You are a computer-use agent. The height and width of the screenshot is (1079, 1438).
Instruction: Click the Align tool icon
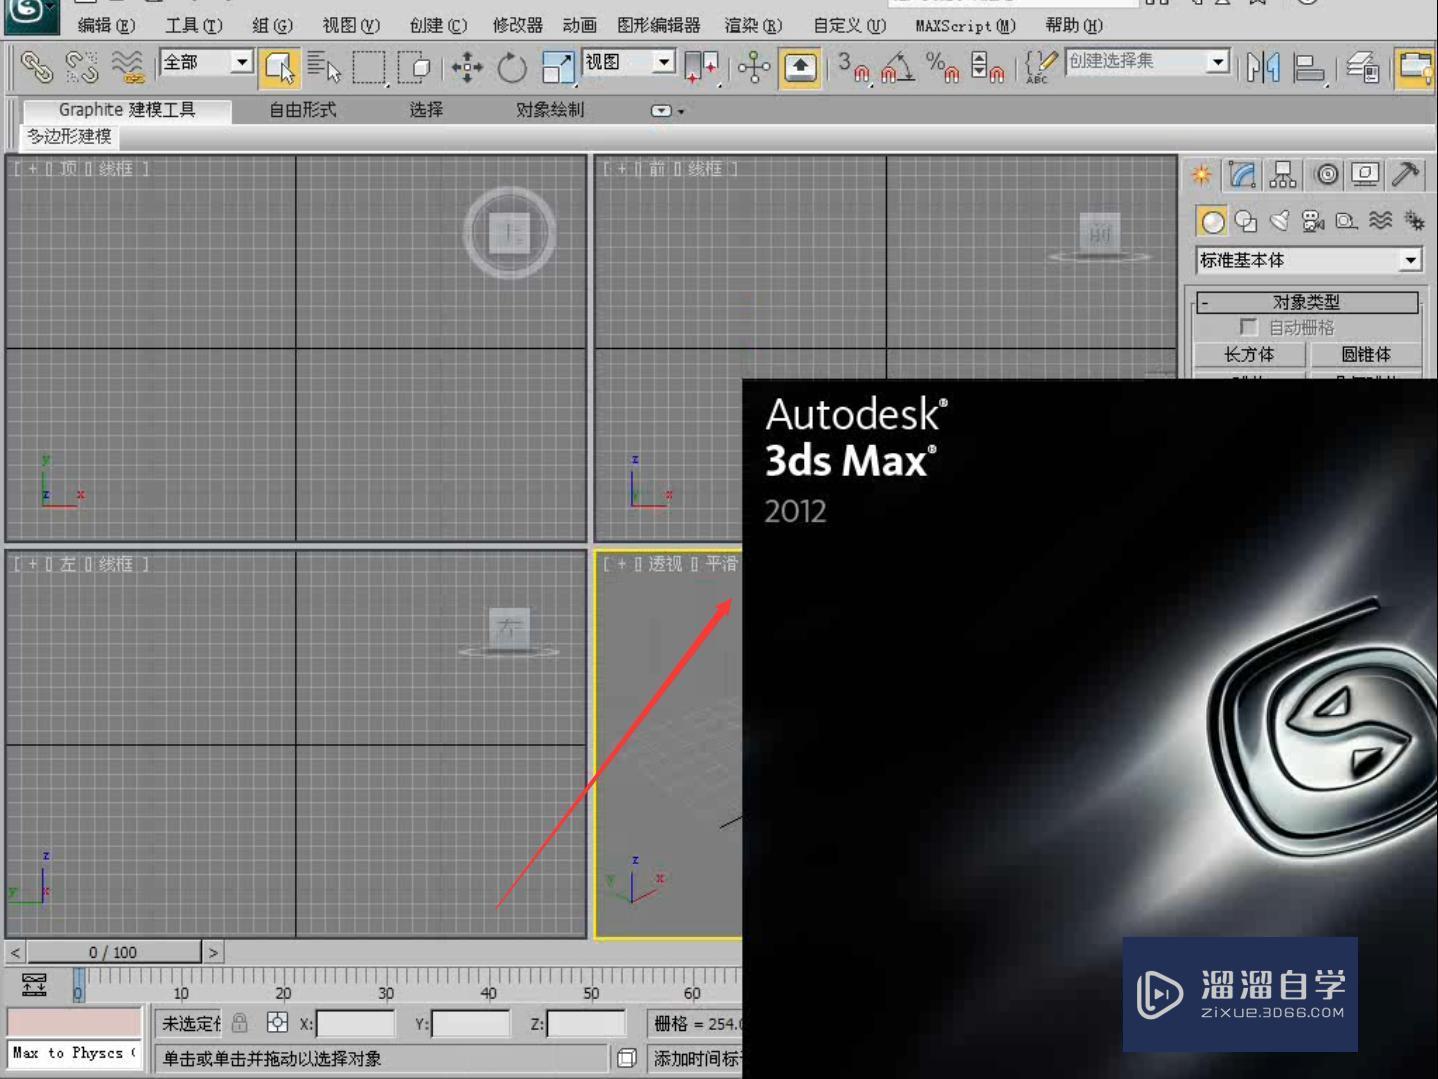(x=1308, y=67)
